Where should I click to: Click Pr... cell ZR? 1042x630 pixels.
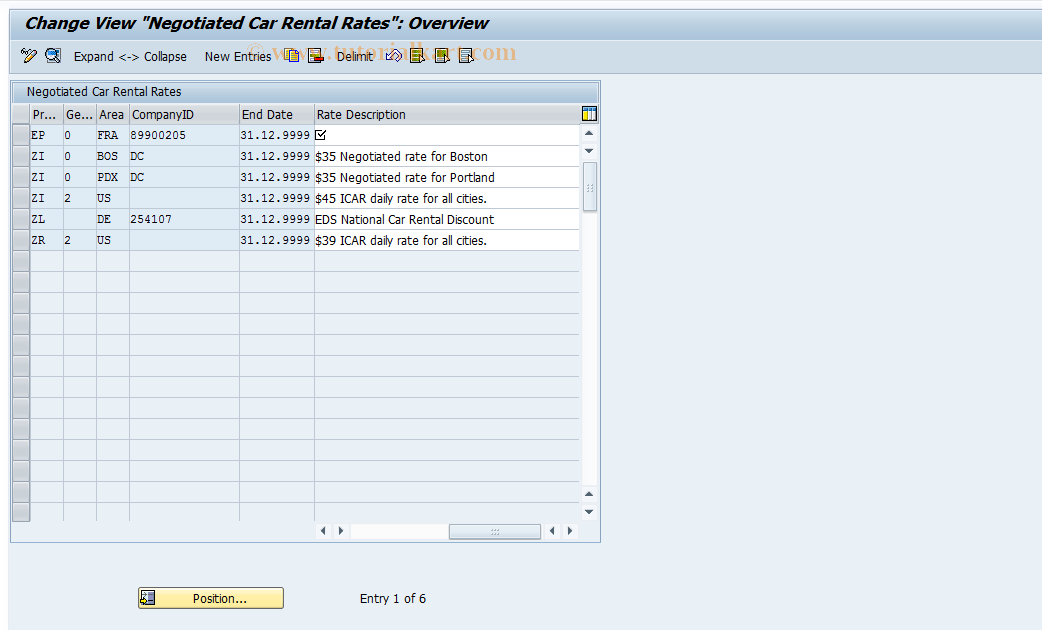tap(47, 240)
